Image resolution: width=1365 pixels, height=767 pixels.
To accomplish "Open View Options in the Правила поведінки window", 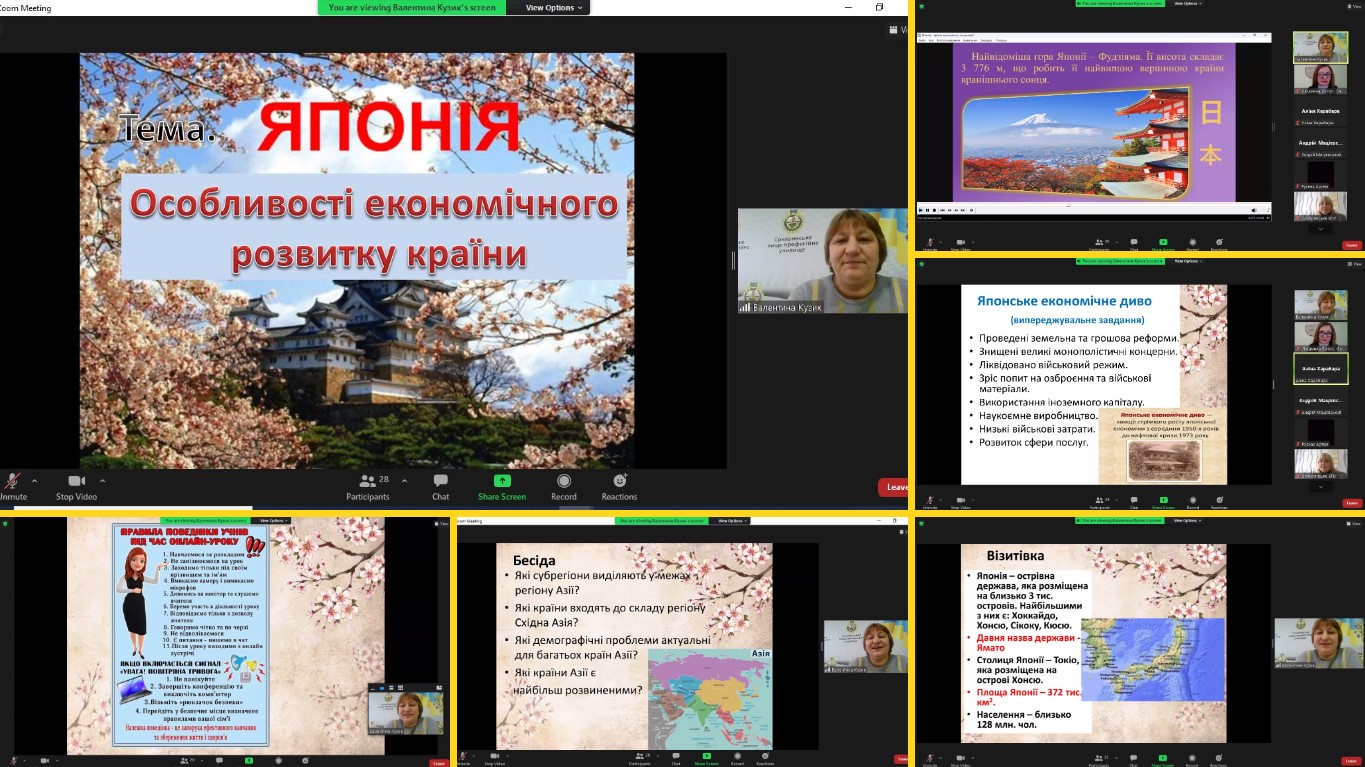I will [x=273, y=520].
